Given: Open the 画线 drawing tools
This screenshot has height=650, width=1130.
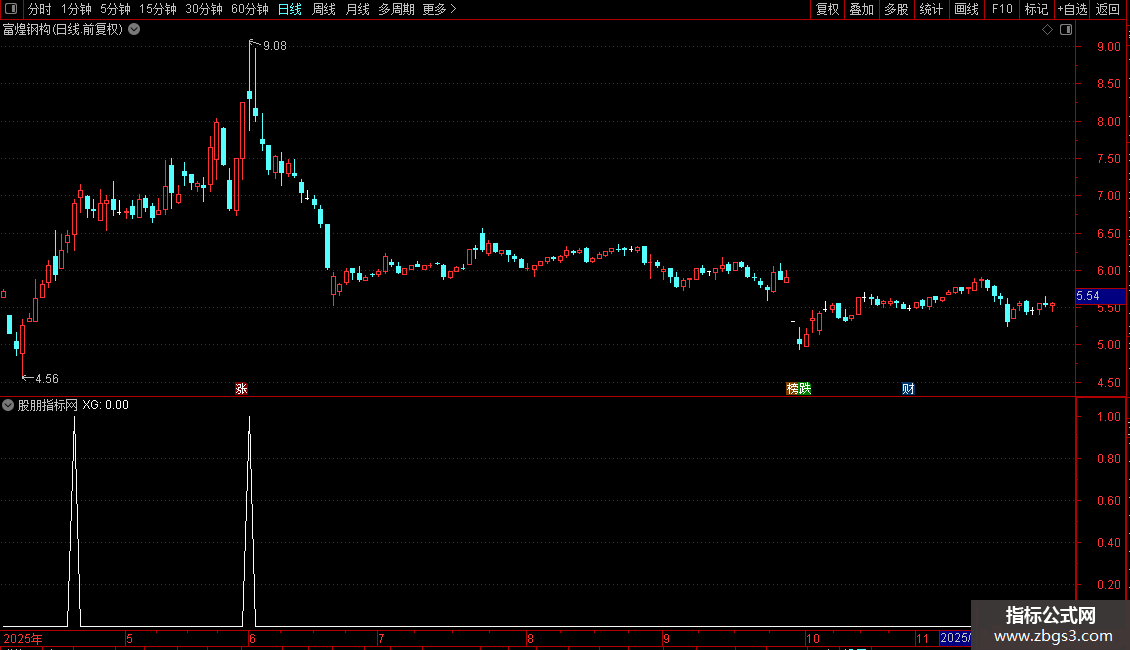Looking at the screenshot, I should pos(966,9).
